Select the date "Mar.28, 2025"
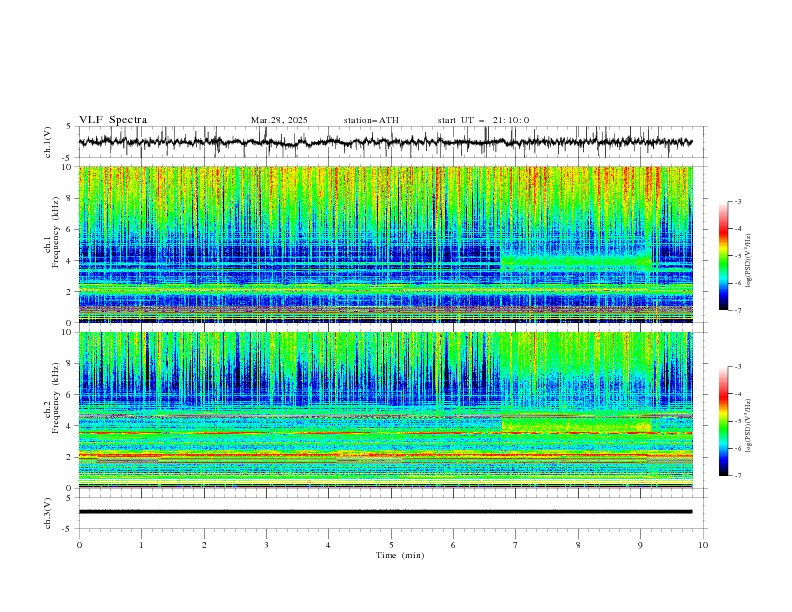Viewport: 792px width, 612px height. click(279, 120)
